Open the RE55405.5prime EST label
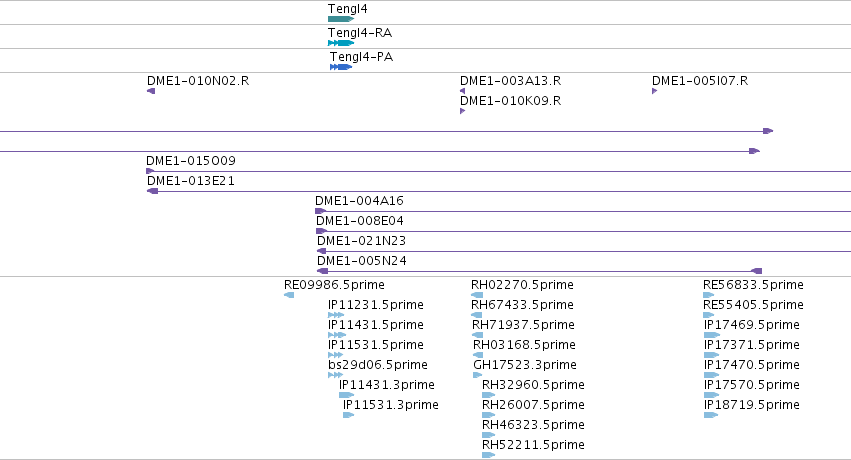The height and width of the screenshot is (460, 851). pyautogui.click(x=753, y=305)
